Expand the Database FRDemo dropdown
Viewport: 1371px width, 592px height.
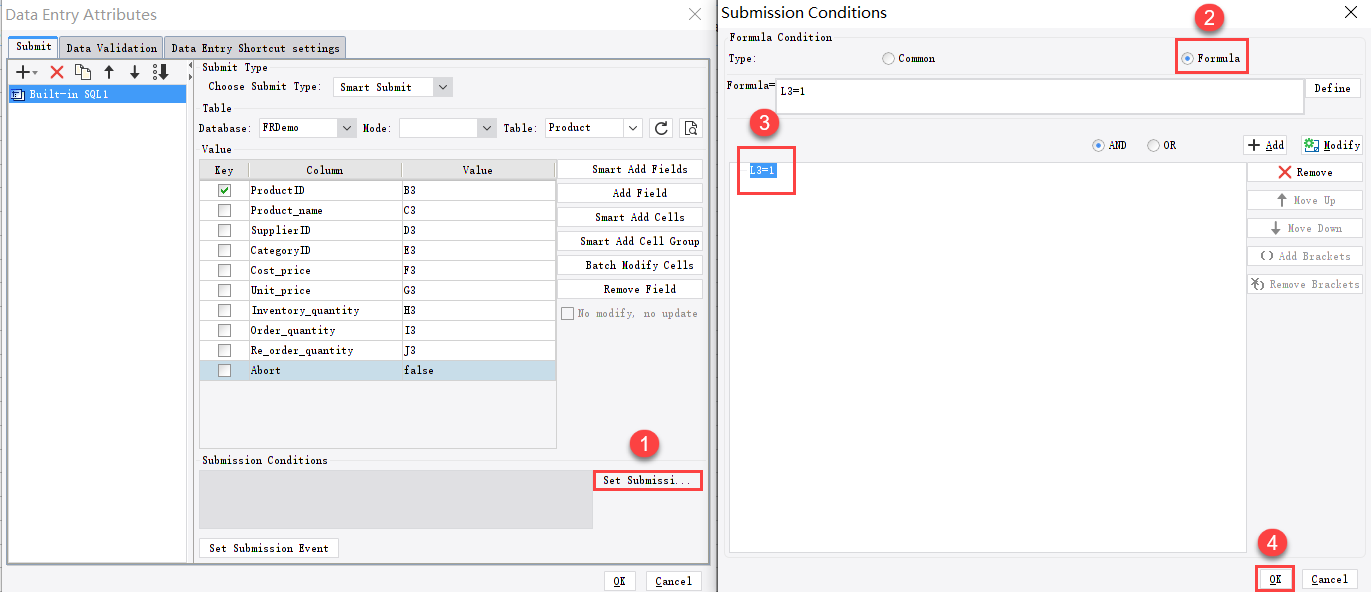coord(344,128)
